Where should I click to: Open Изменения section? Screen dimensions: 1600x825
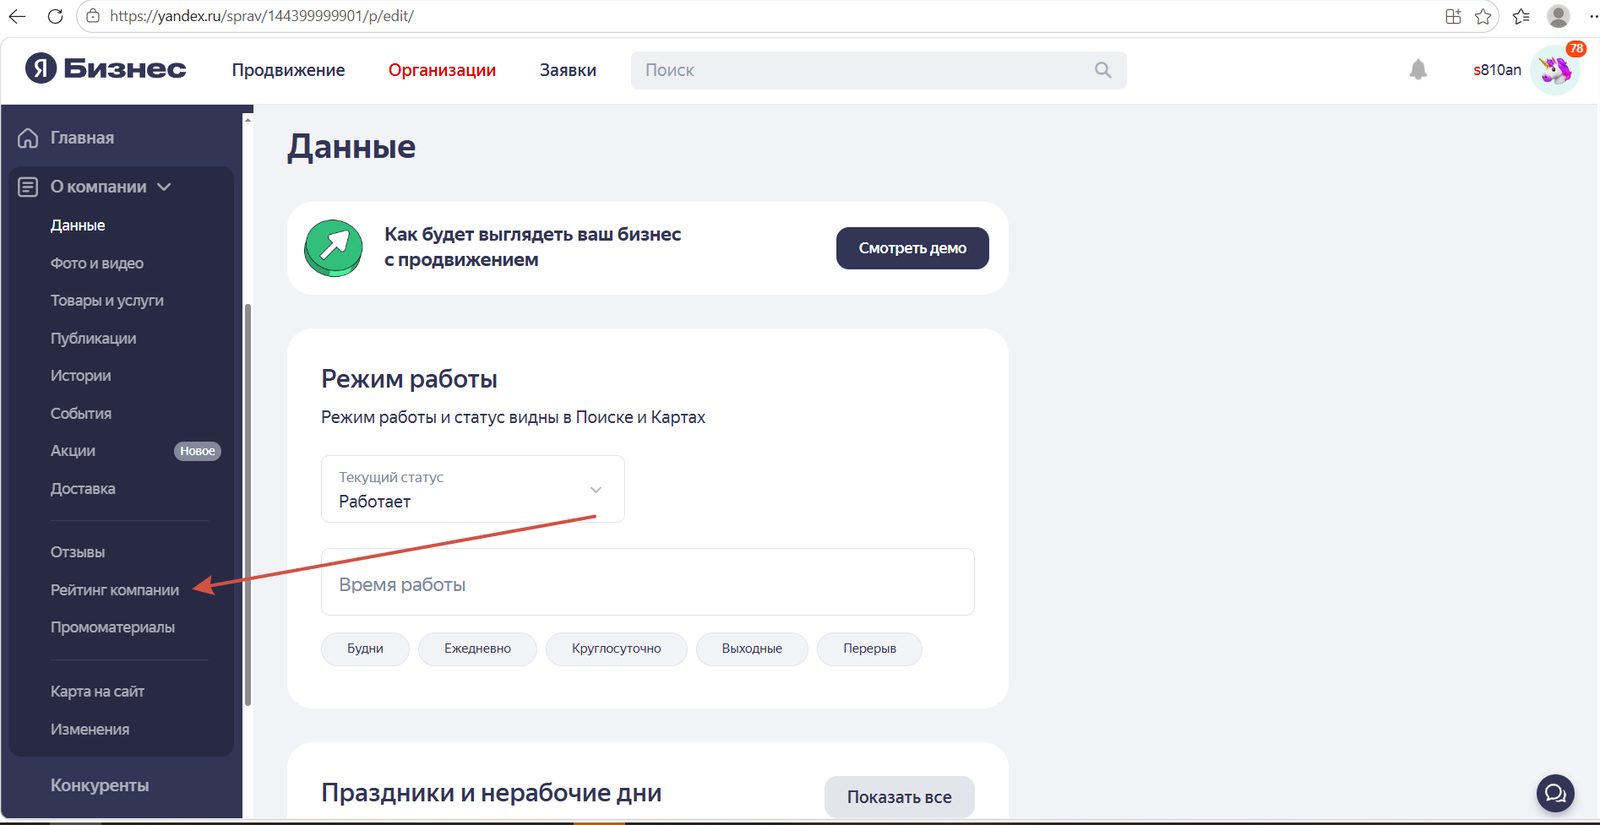click(90, 729)
